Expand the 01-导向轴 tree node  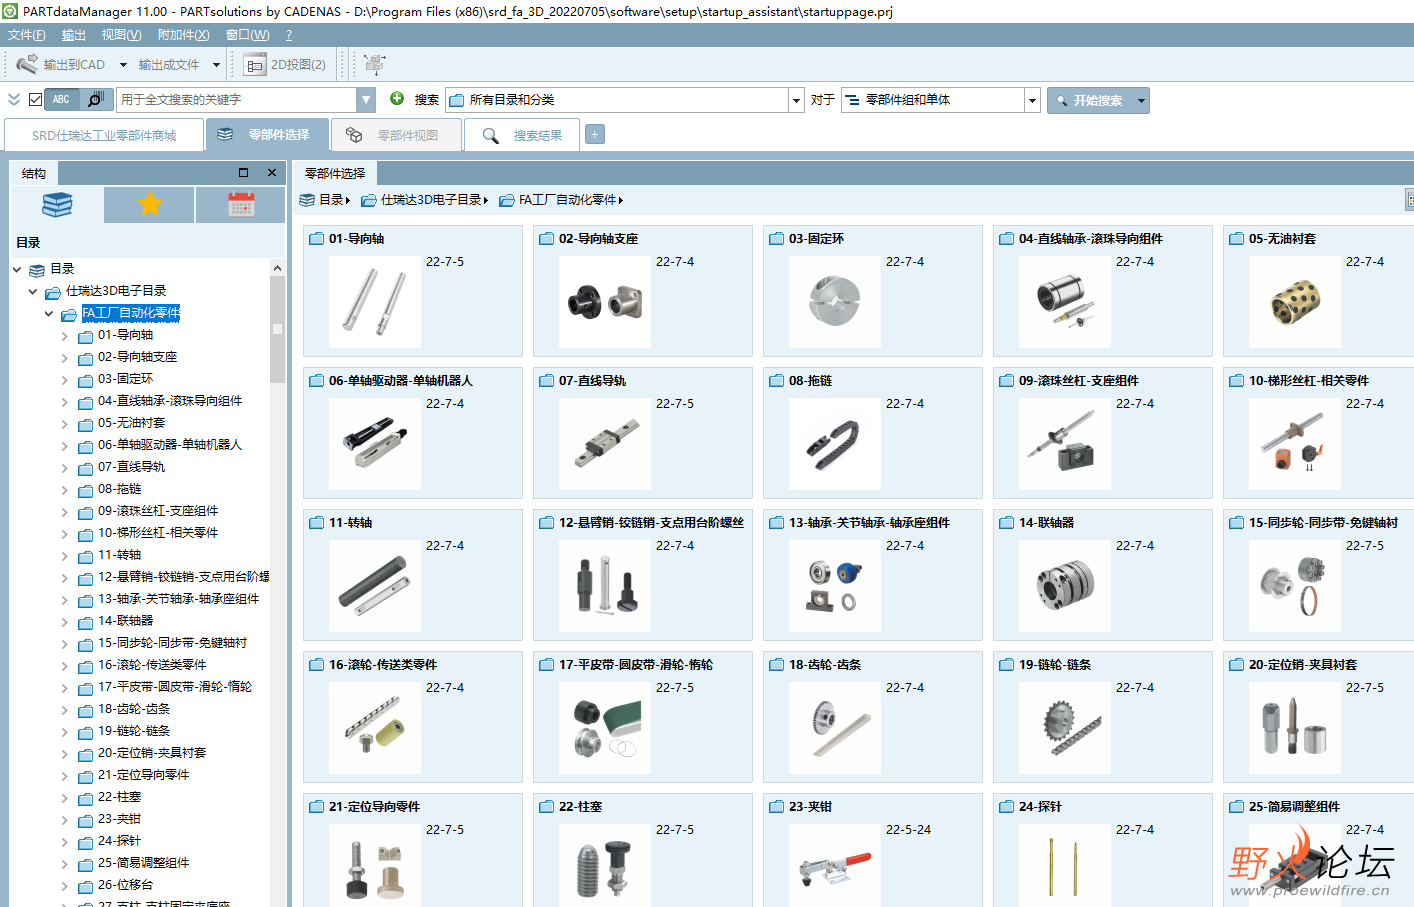click(x=65, y=336)
